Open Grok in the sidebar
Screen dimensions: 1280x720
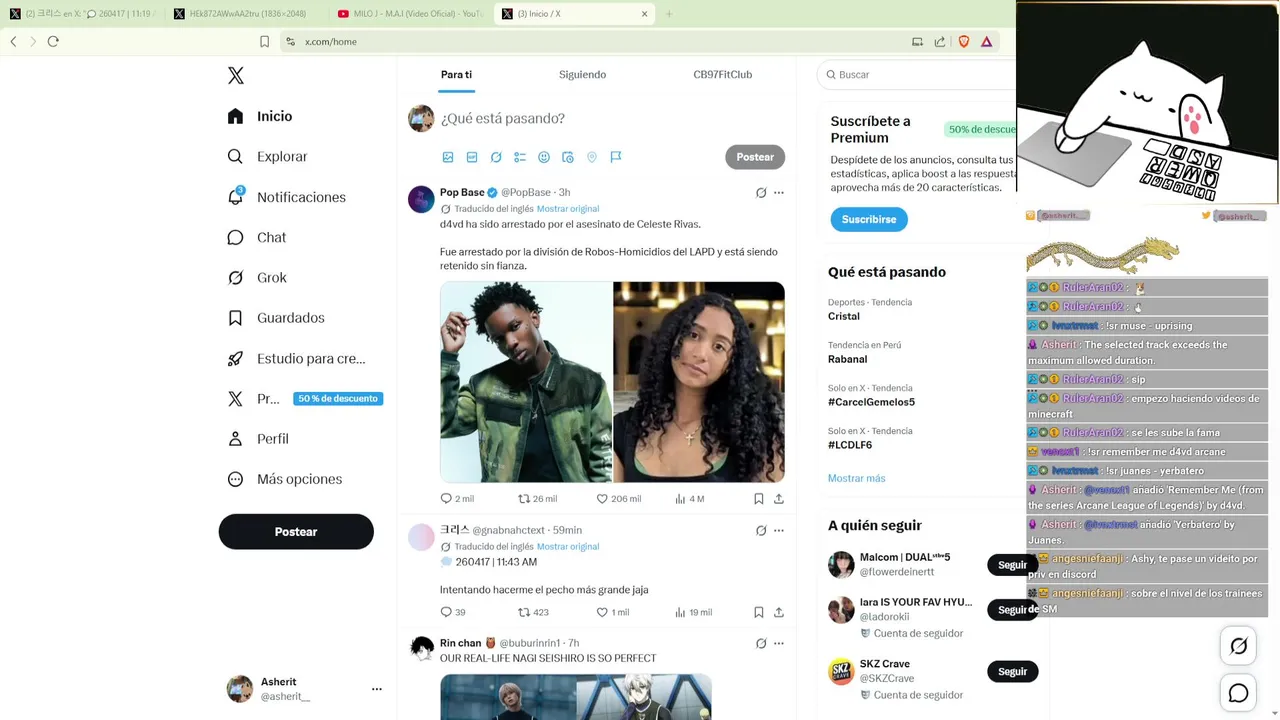click(256, 277)
